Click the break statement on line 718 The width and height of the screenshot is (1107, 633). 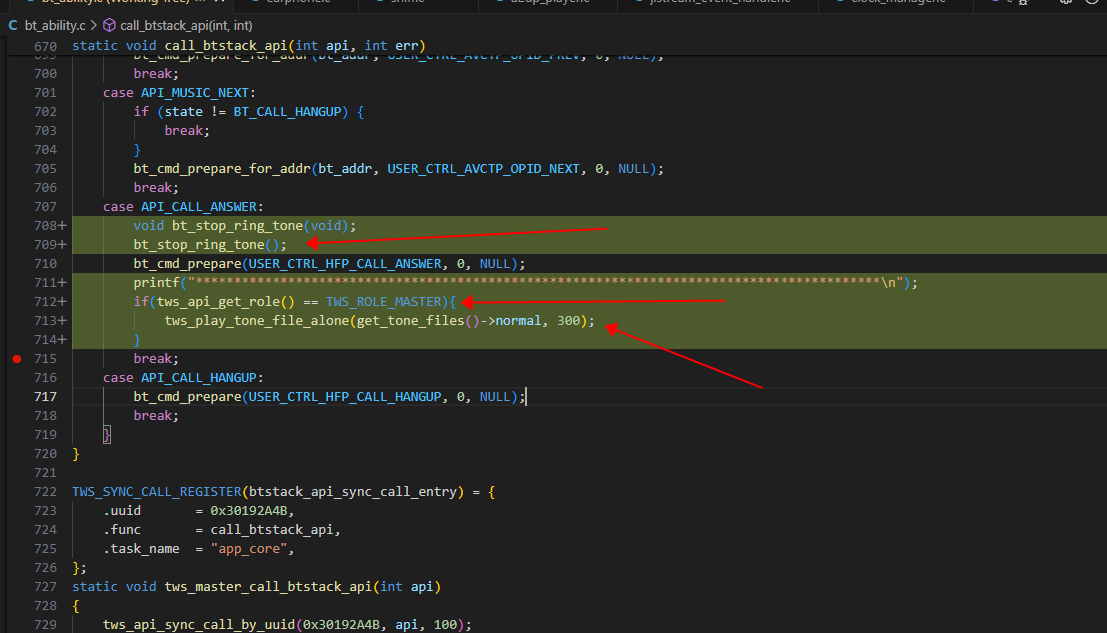click(152, 416)
